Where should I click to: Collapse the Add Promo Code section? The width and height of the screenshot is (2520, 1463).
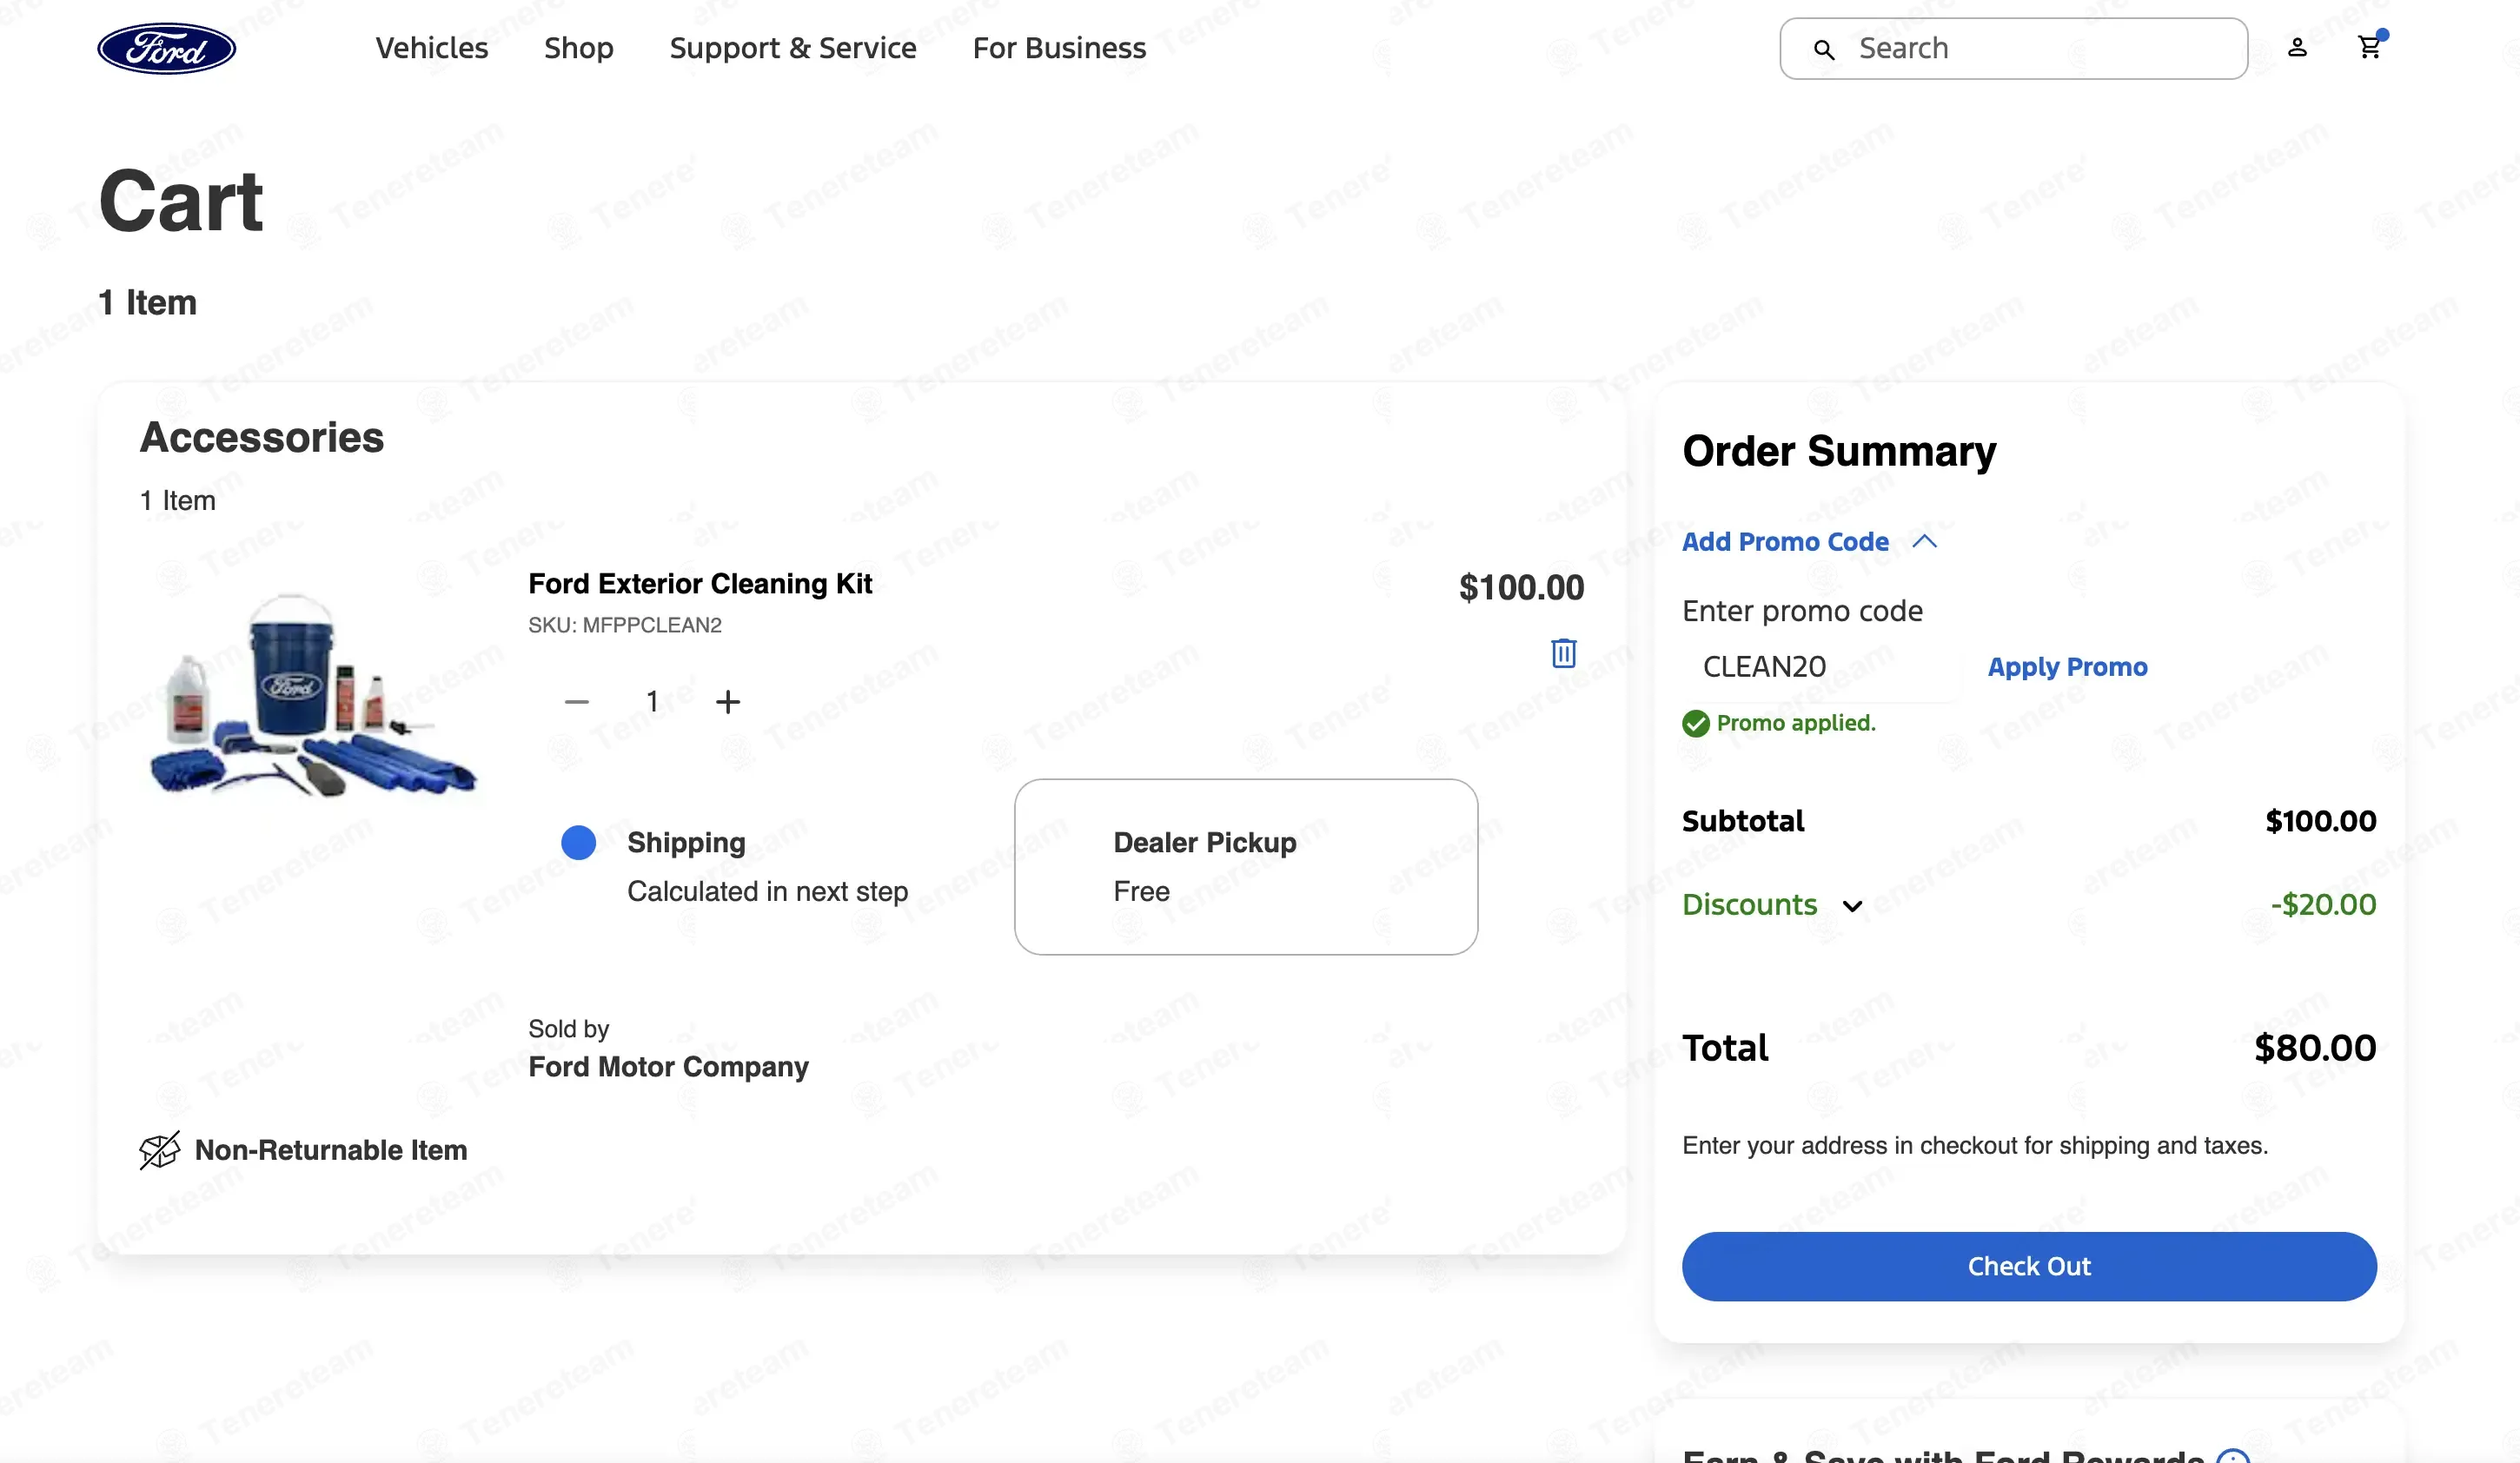(x=1809, y=541)
